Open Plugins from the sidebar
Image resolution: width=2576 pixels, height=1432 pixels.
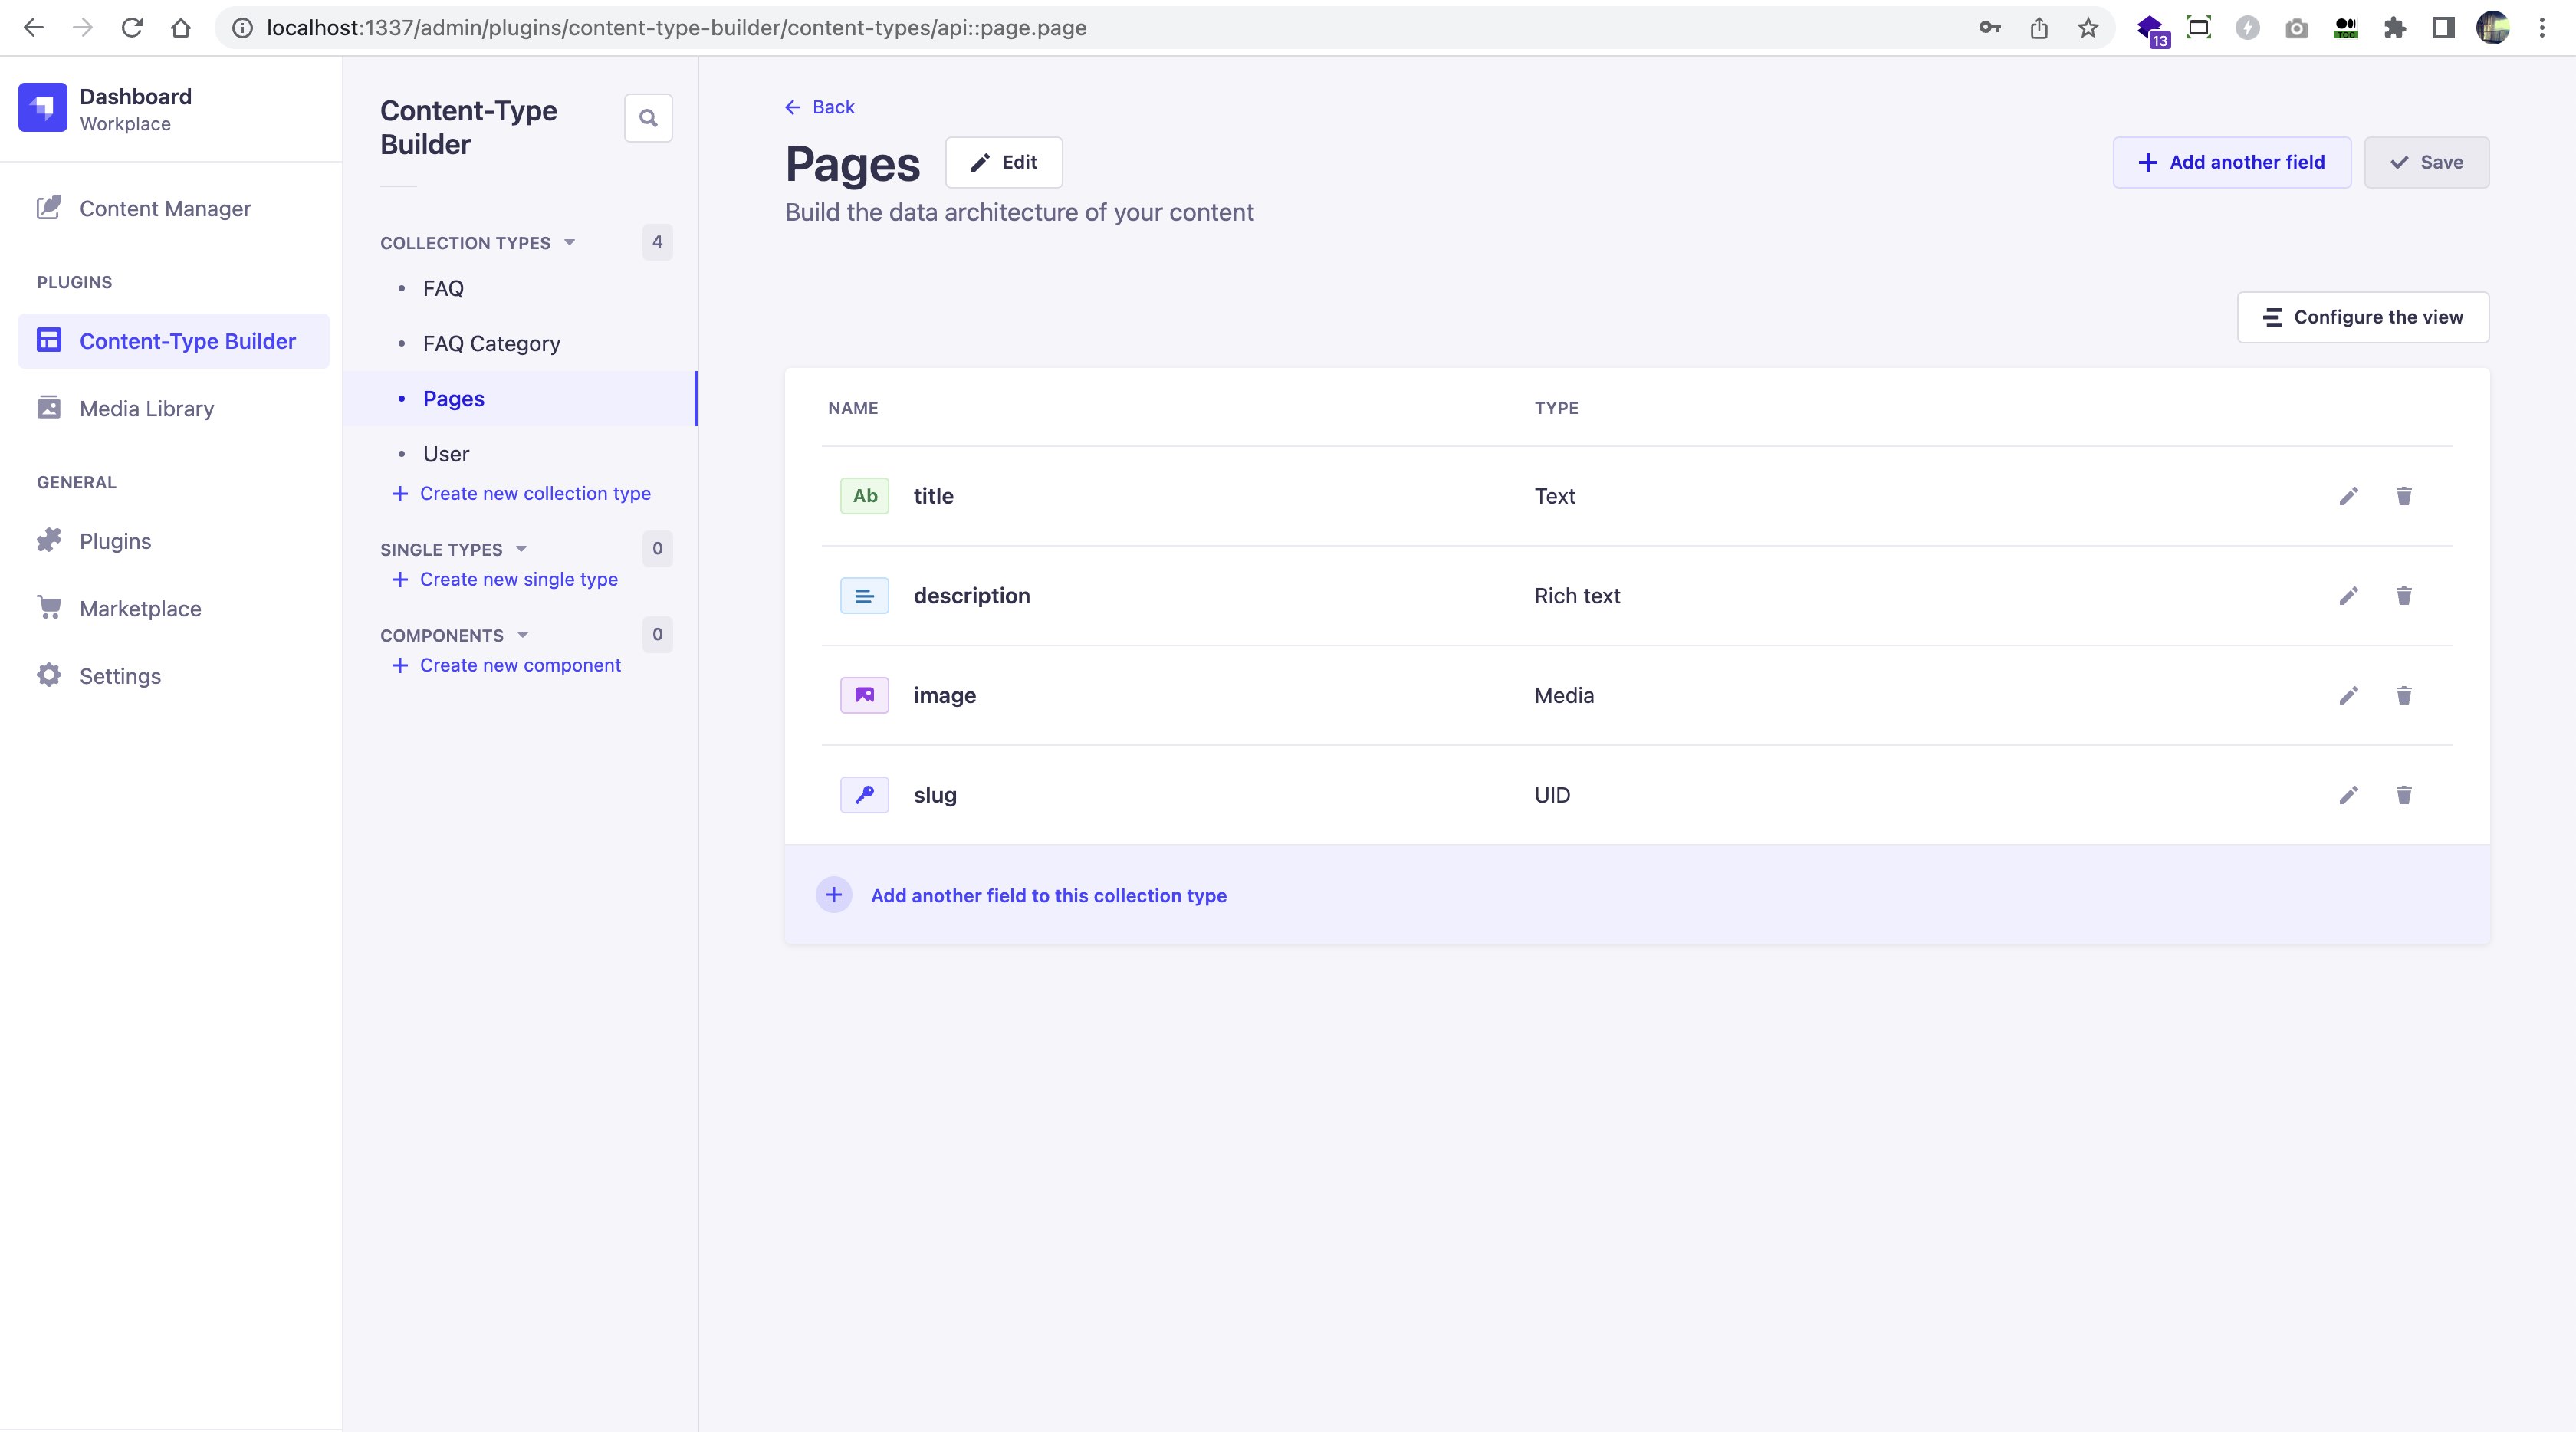click(x=116, y=540)
